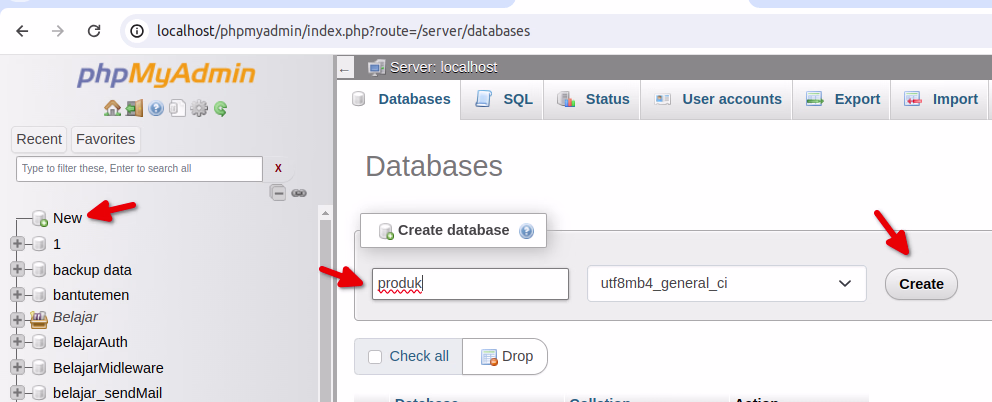Expand the belajar_sendMail database node
The image size is (992, 402).
click(x=17, y=393)
